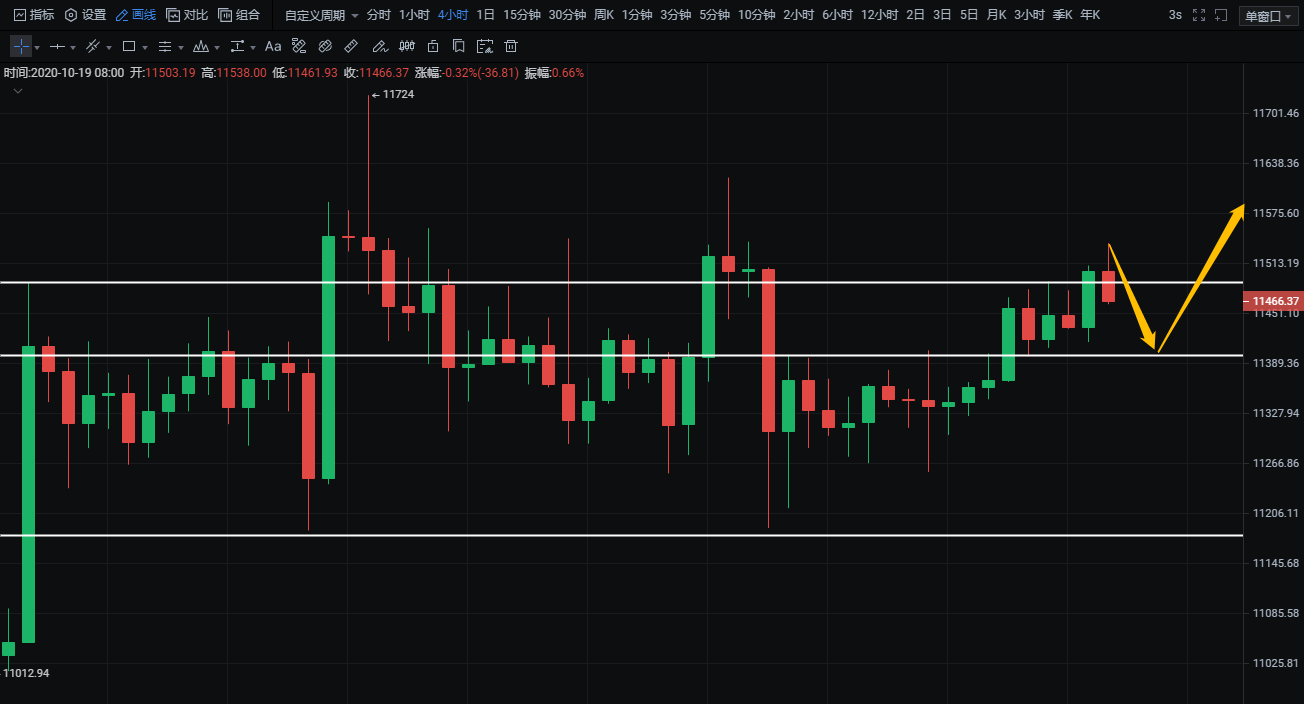Click the 组合 combination button
The width and height of the screenshot is (1304, 704).
(239, 15)
